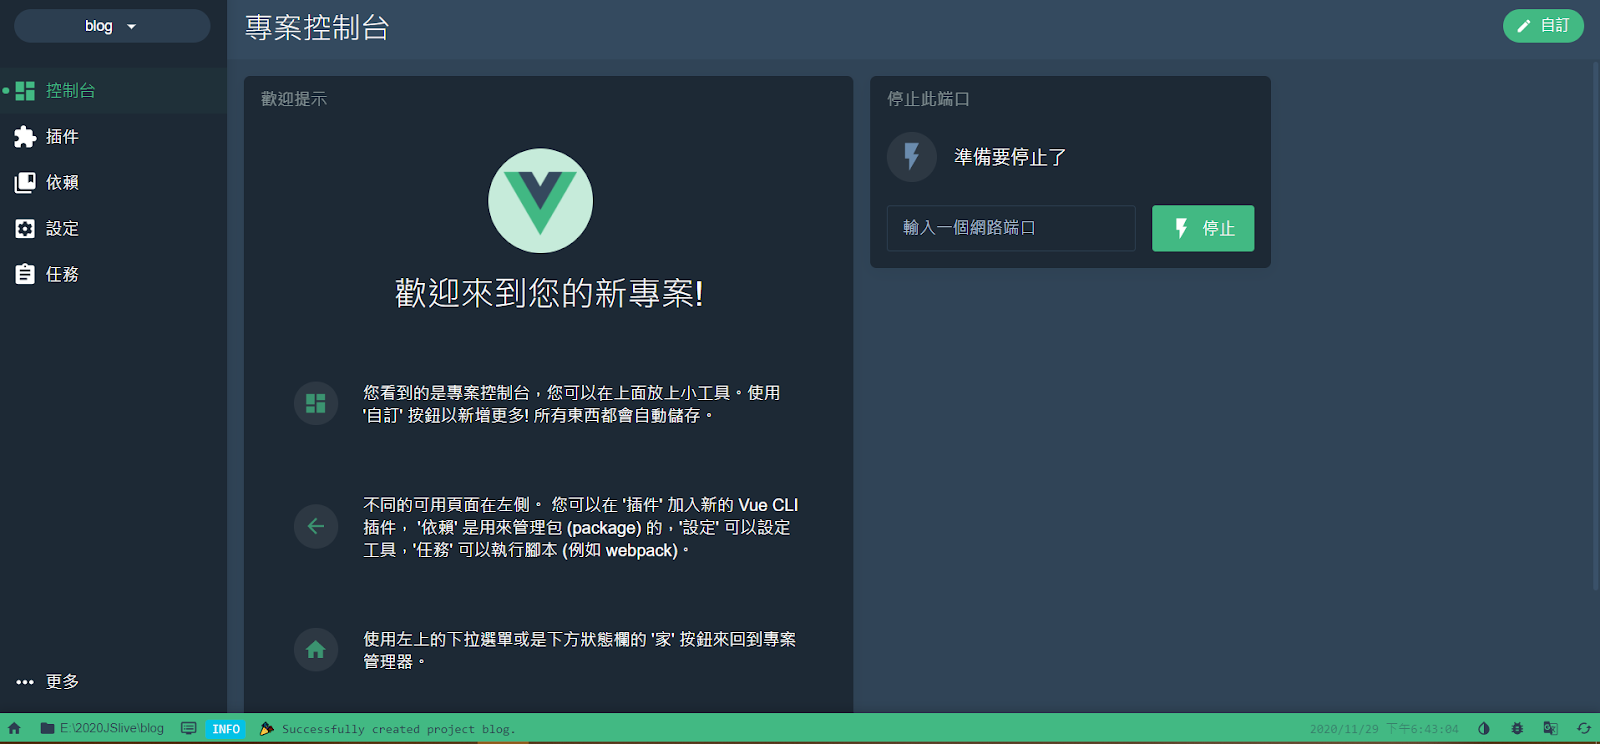The height and width of the screenshot is (744, 1600).
Task: Click the home icon in status bar
Action: 15,728
